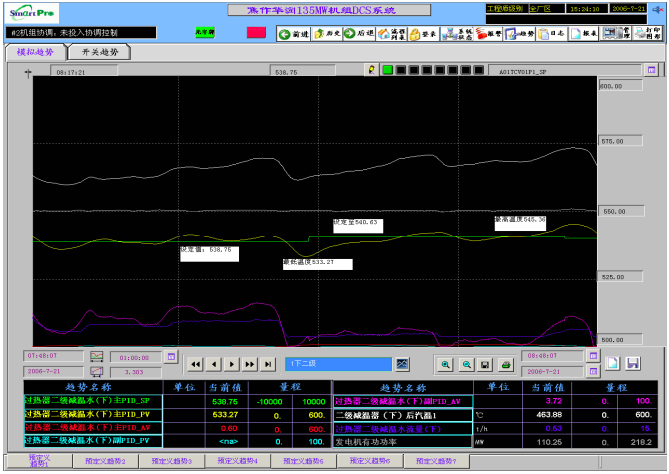Click the zoom out magnifier icon
The width and height of the screenshot is (669, 474).
point(466,364)
